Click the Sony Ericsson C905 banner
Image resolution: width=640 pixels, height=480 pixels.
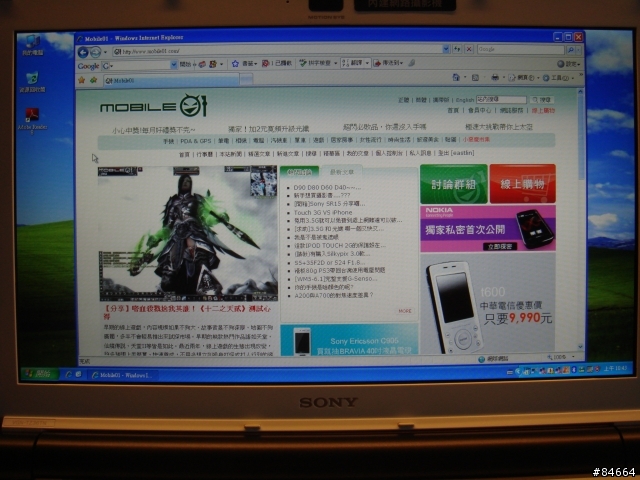349,340
